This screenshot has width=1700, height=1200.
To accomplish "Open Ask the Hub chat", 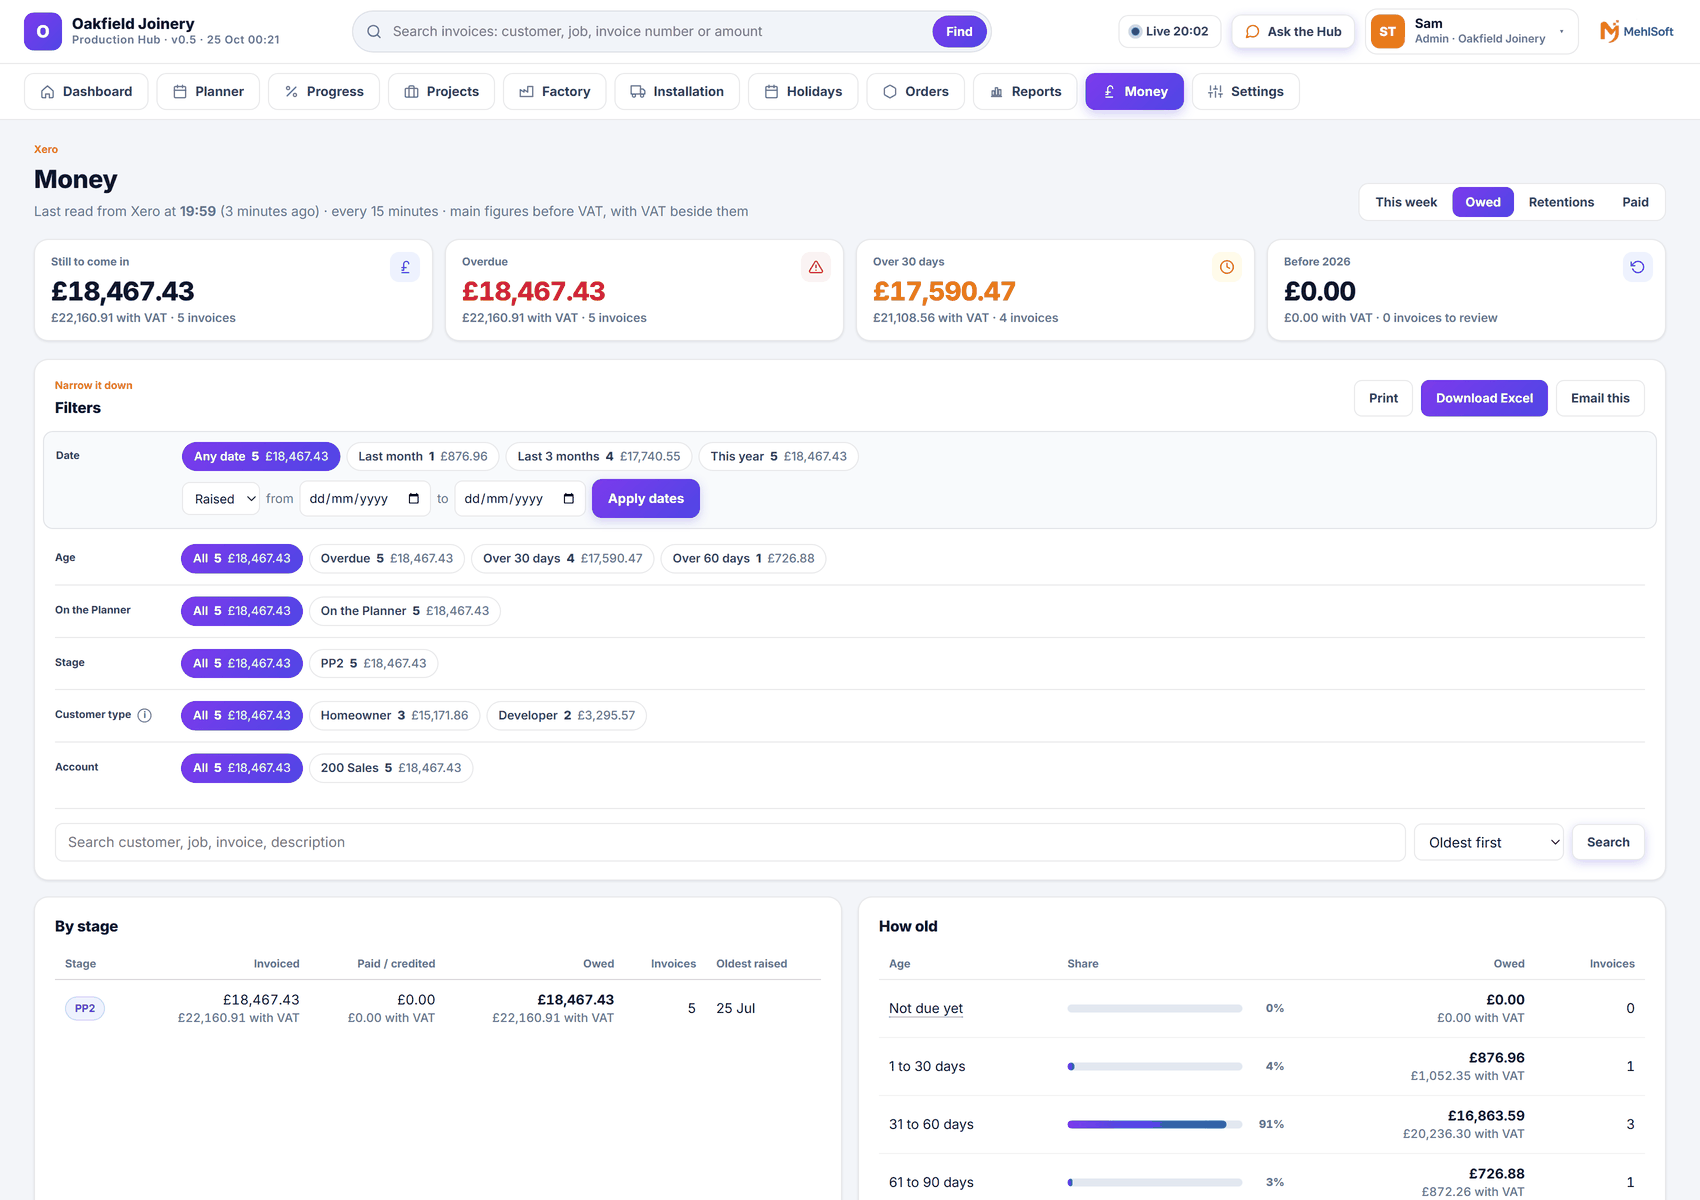I will pos(1293,32).
